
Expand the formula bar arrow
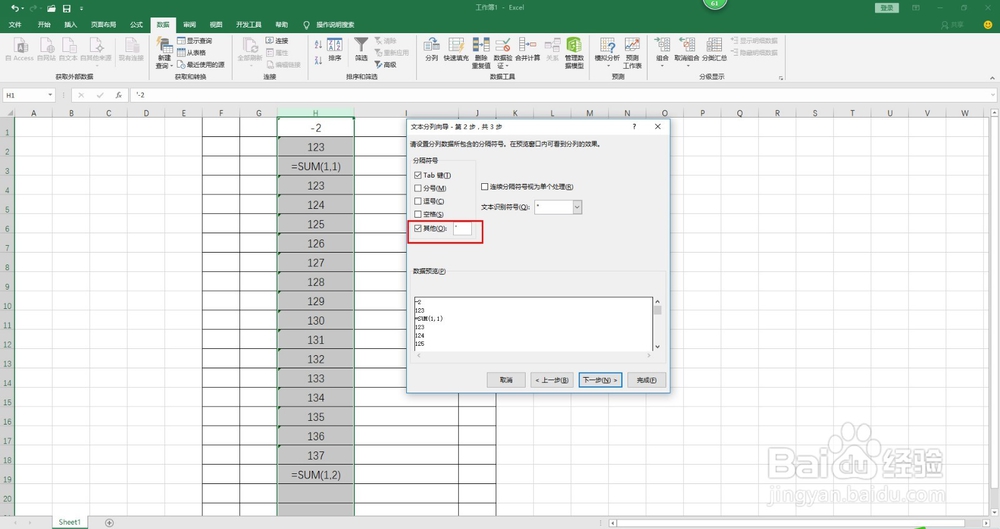tap(993, 95)
